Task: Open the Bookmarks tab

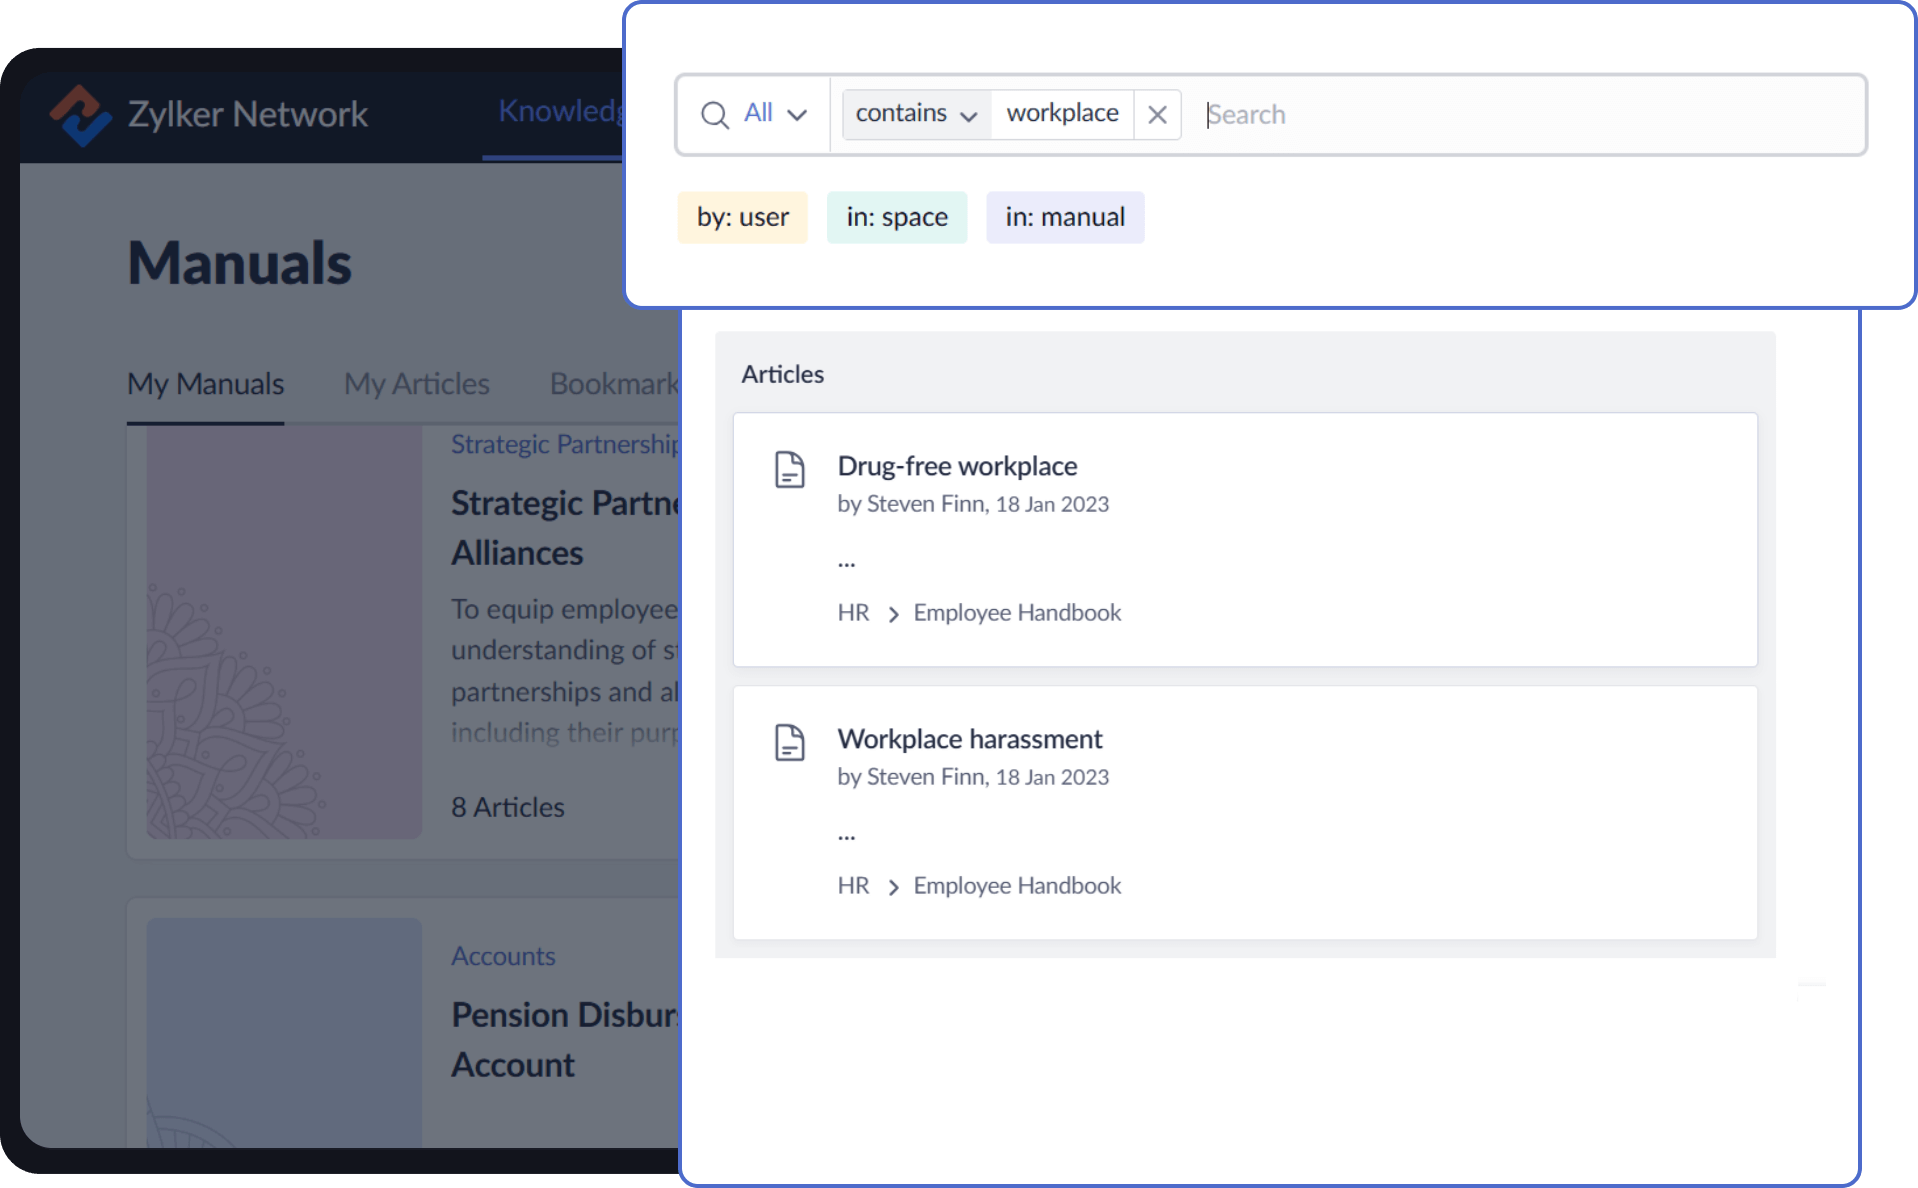Action: (x=613, y=384)
